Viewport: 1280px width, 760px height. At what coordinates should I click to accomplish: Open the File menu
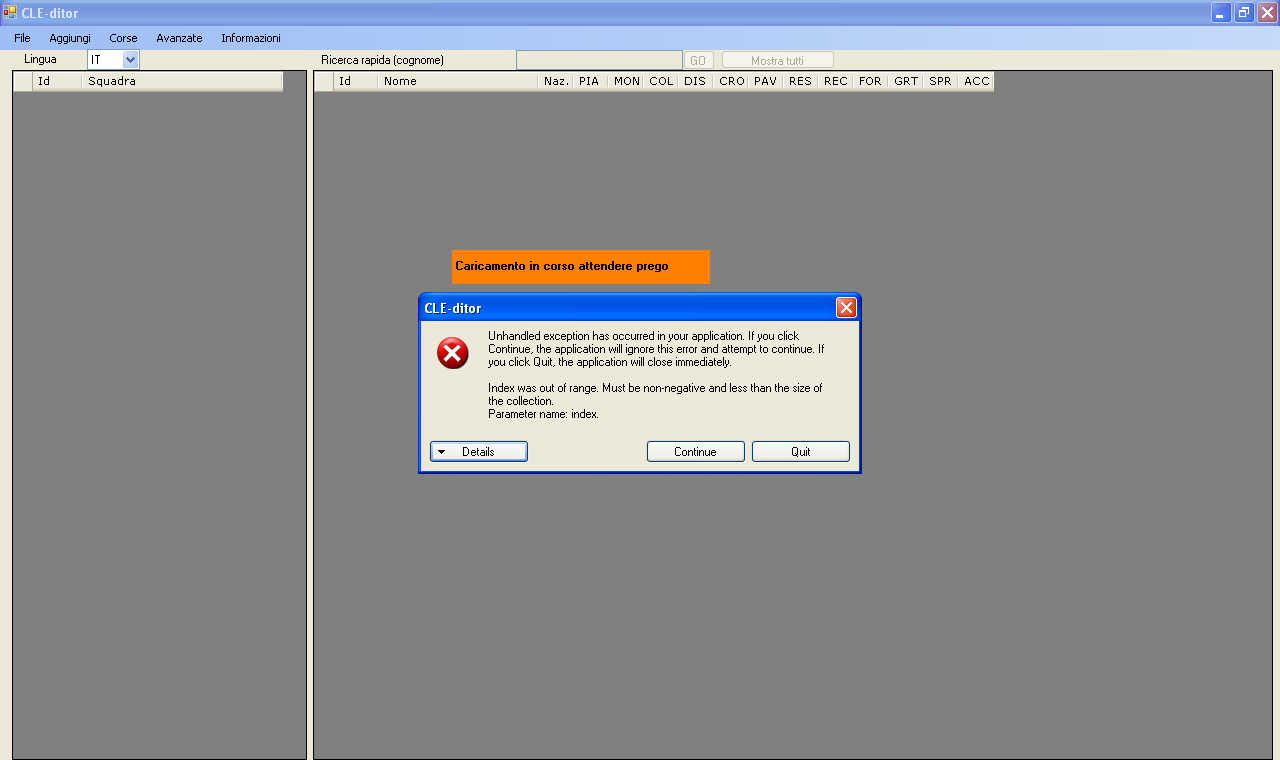coord(22,38)
